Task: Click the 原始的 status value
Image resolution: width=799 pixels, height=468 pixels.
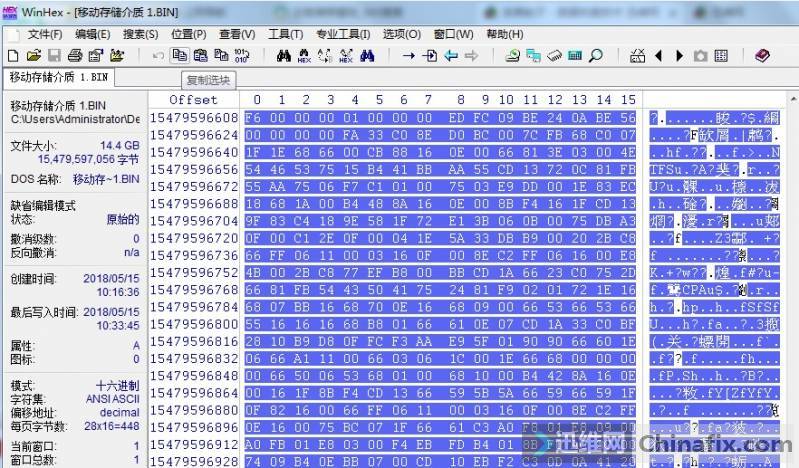Action: 123,220
